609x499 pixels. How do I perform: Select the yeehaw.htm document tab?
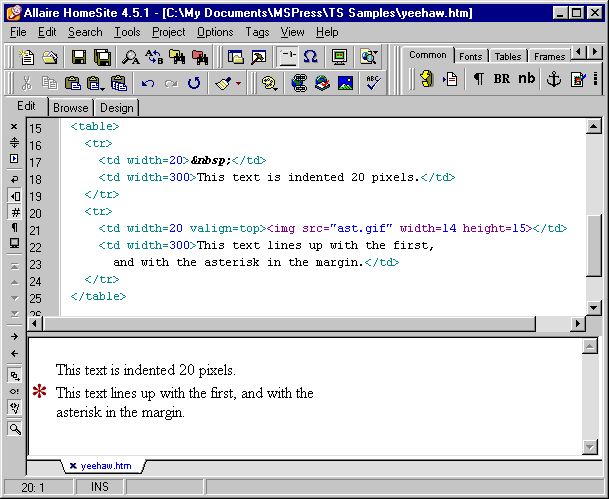pos(106,466)
